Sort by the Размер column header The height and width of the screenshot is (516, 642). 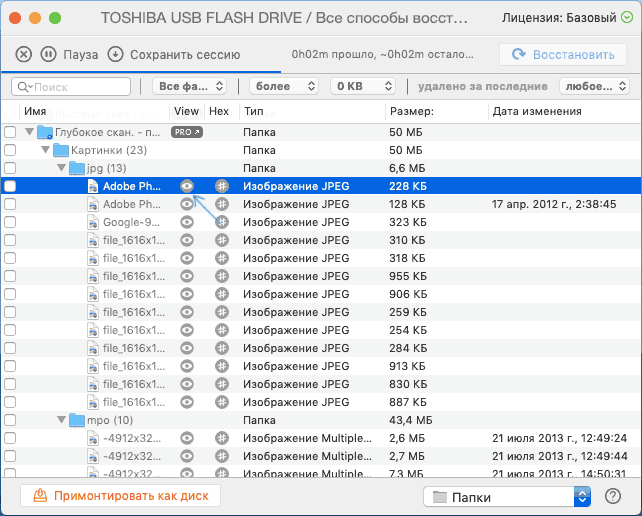tap(412, 111)
